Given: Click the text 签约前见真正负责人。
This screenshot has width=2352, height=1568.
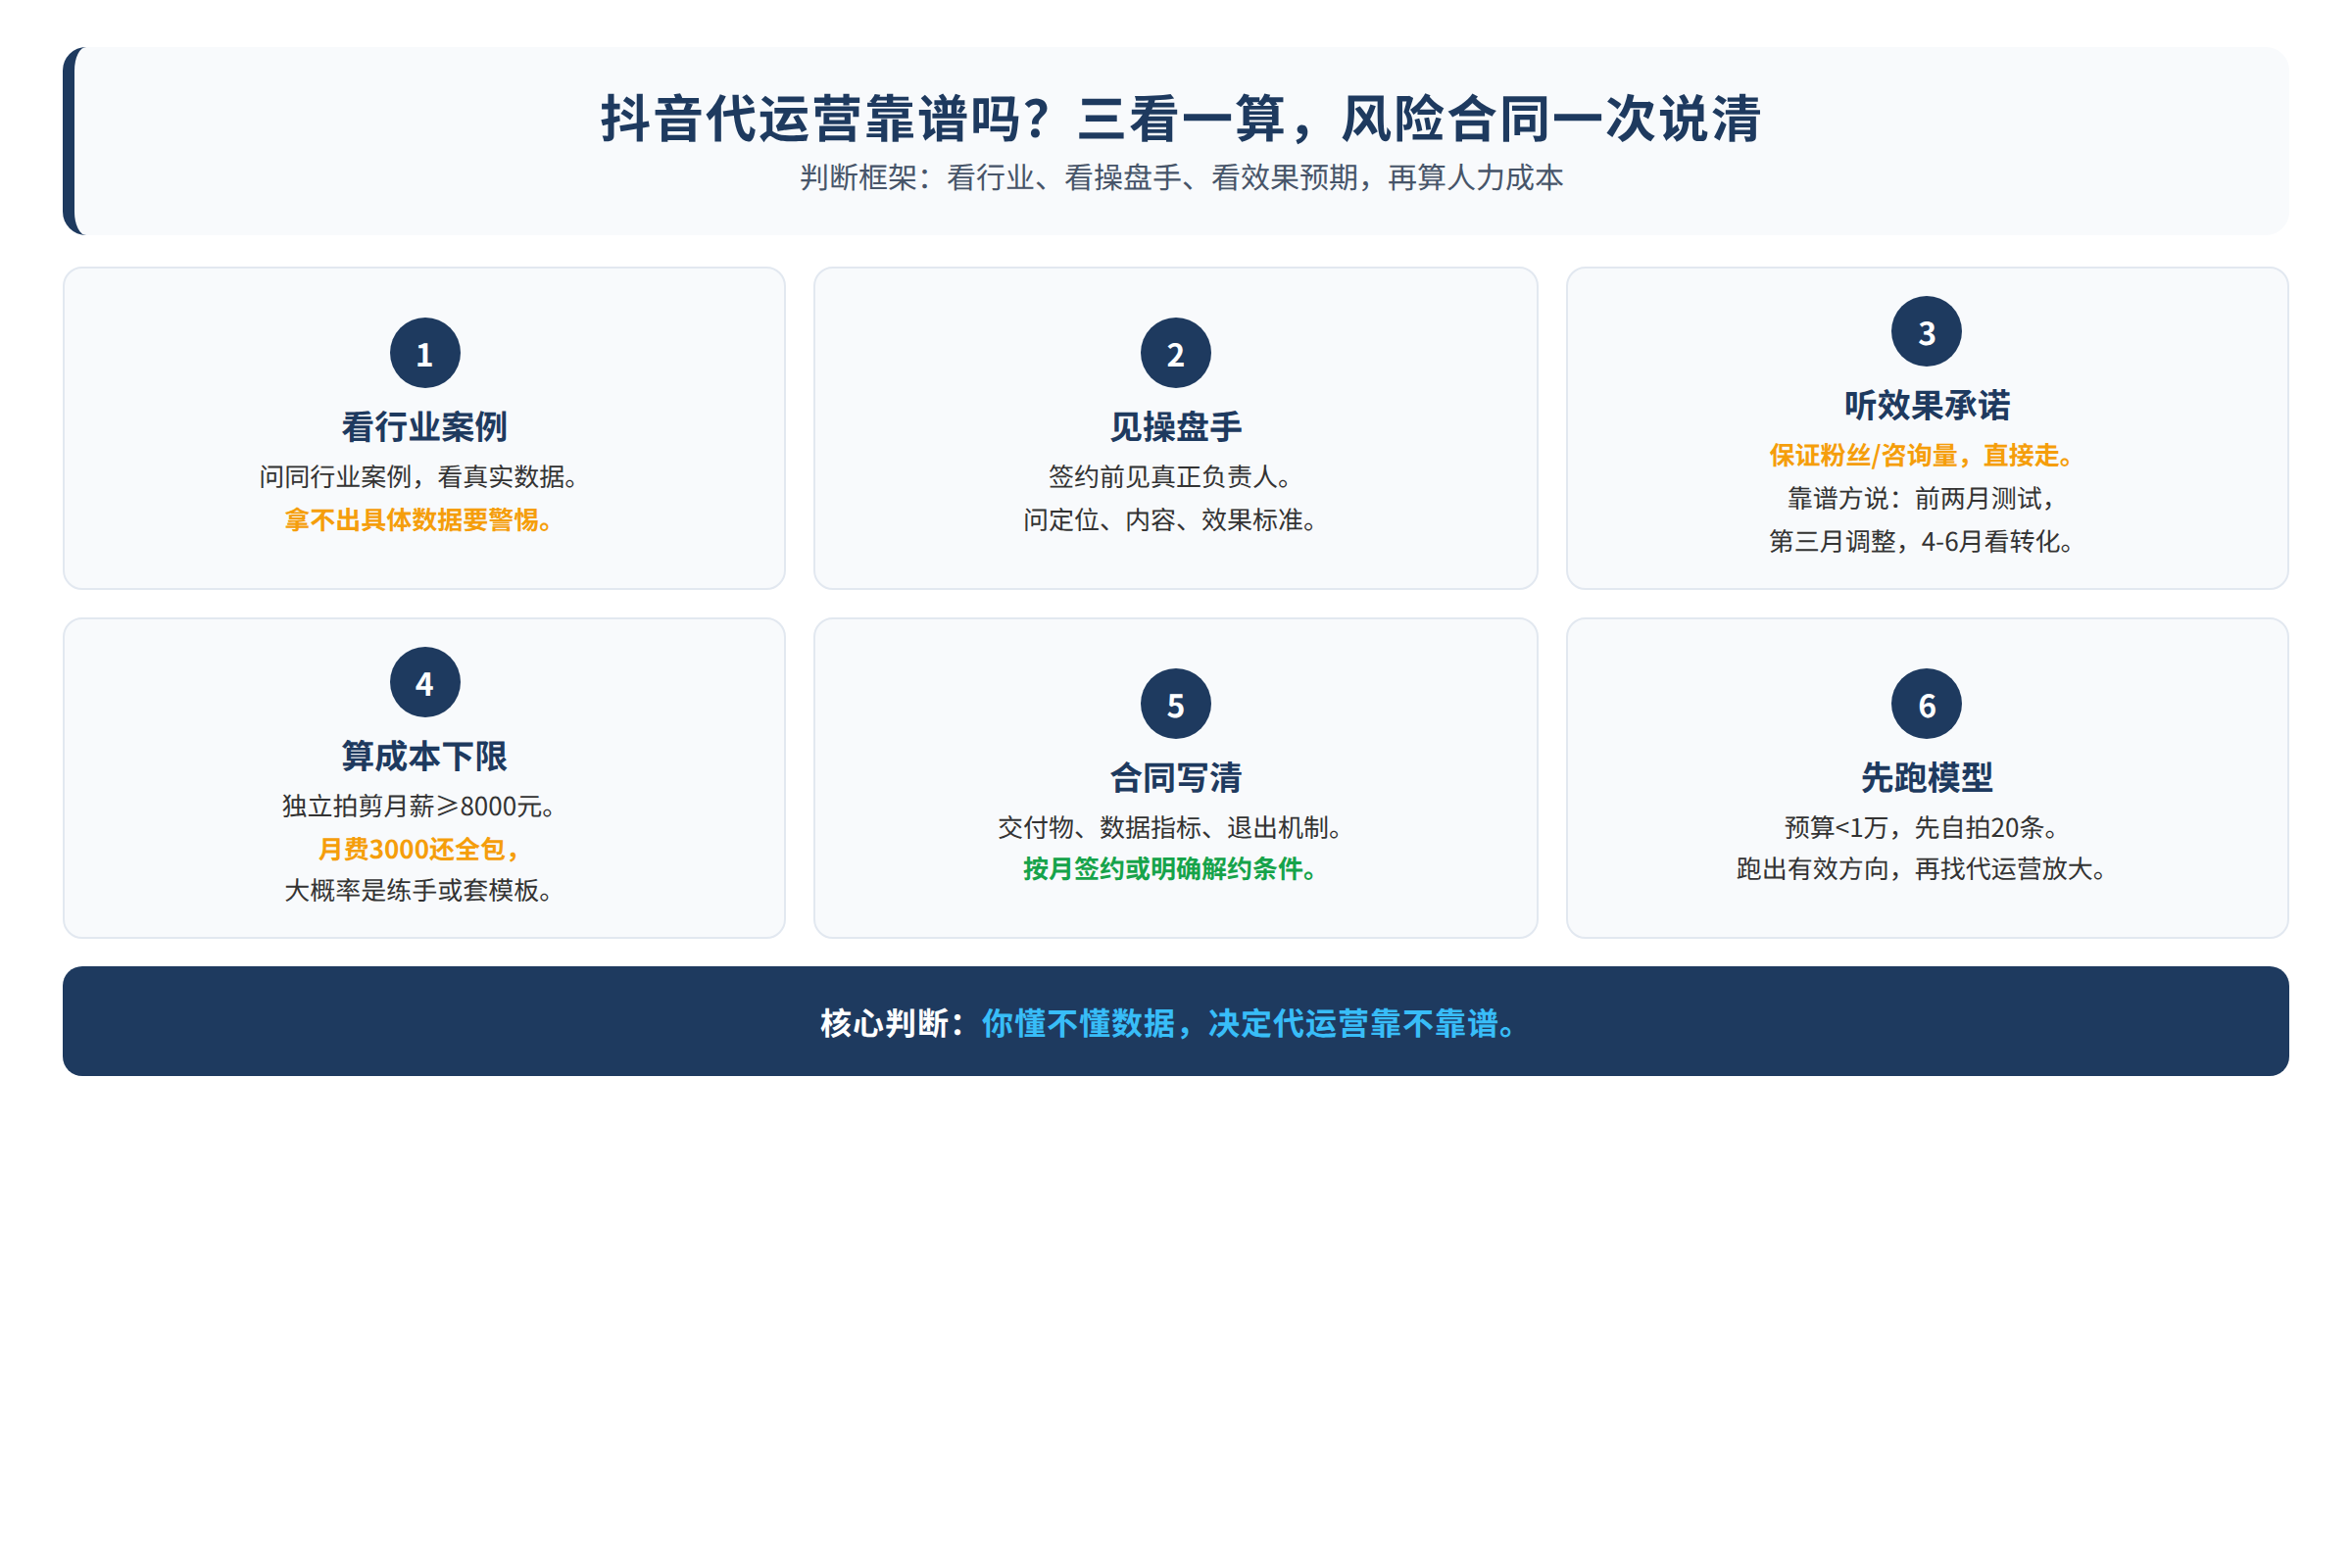Looking at the screenshot, I should [x=1170, y=477].
